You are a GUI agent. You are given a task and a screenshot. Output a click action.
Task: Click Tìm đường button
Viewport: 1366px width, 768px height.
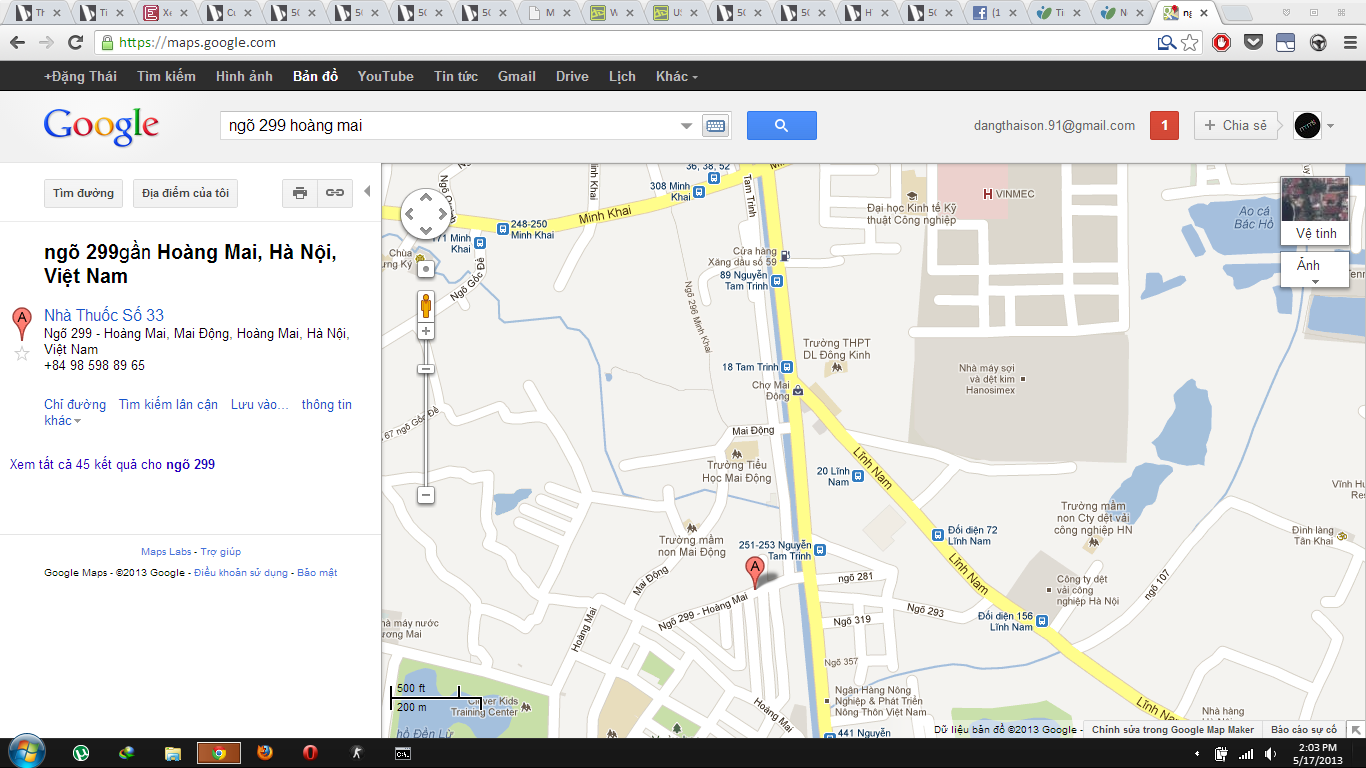84,193
